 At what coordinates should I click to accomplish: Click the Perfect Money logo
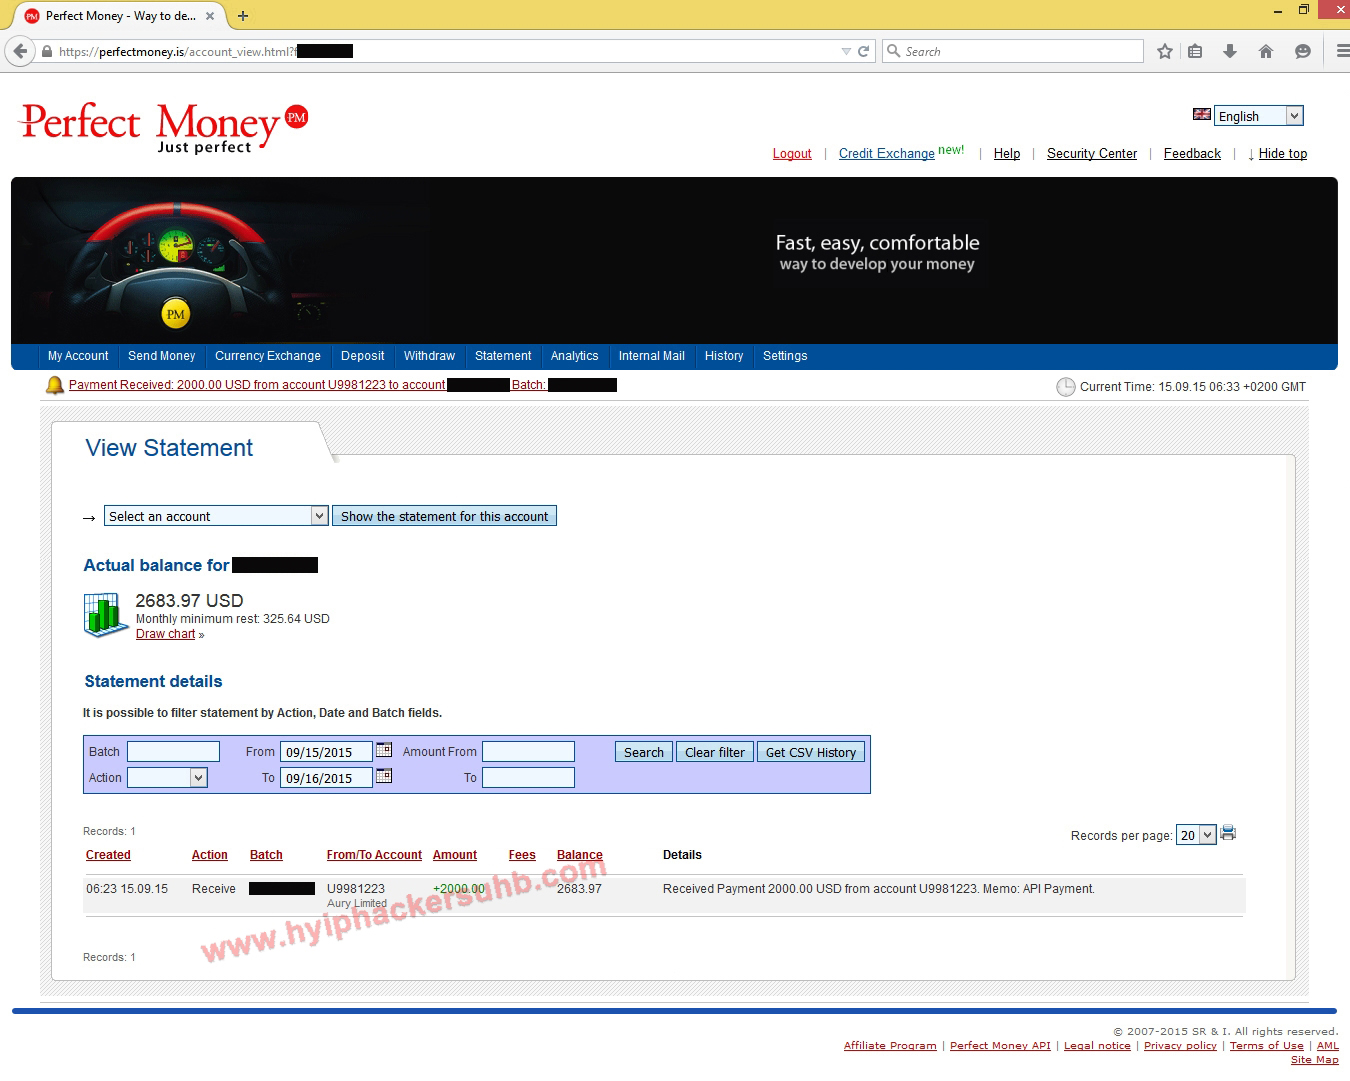pos(164,128)
